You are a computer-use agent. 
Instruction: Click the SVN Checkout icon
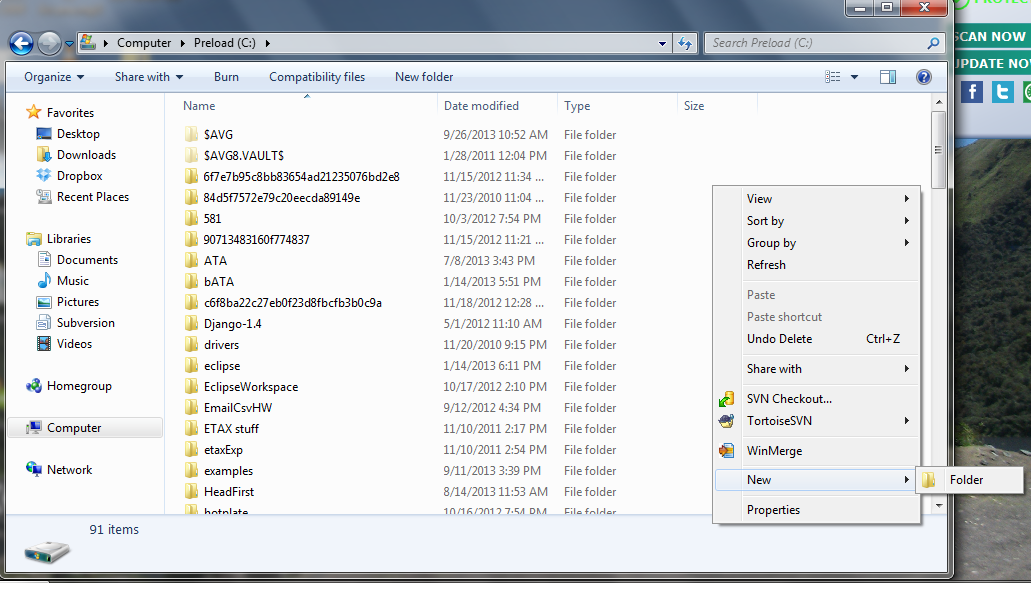click(727, 399)
